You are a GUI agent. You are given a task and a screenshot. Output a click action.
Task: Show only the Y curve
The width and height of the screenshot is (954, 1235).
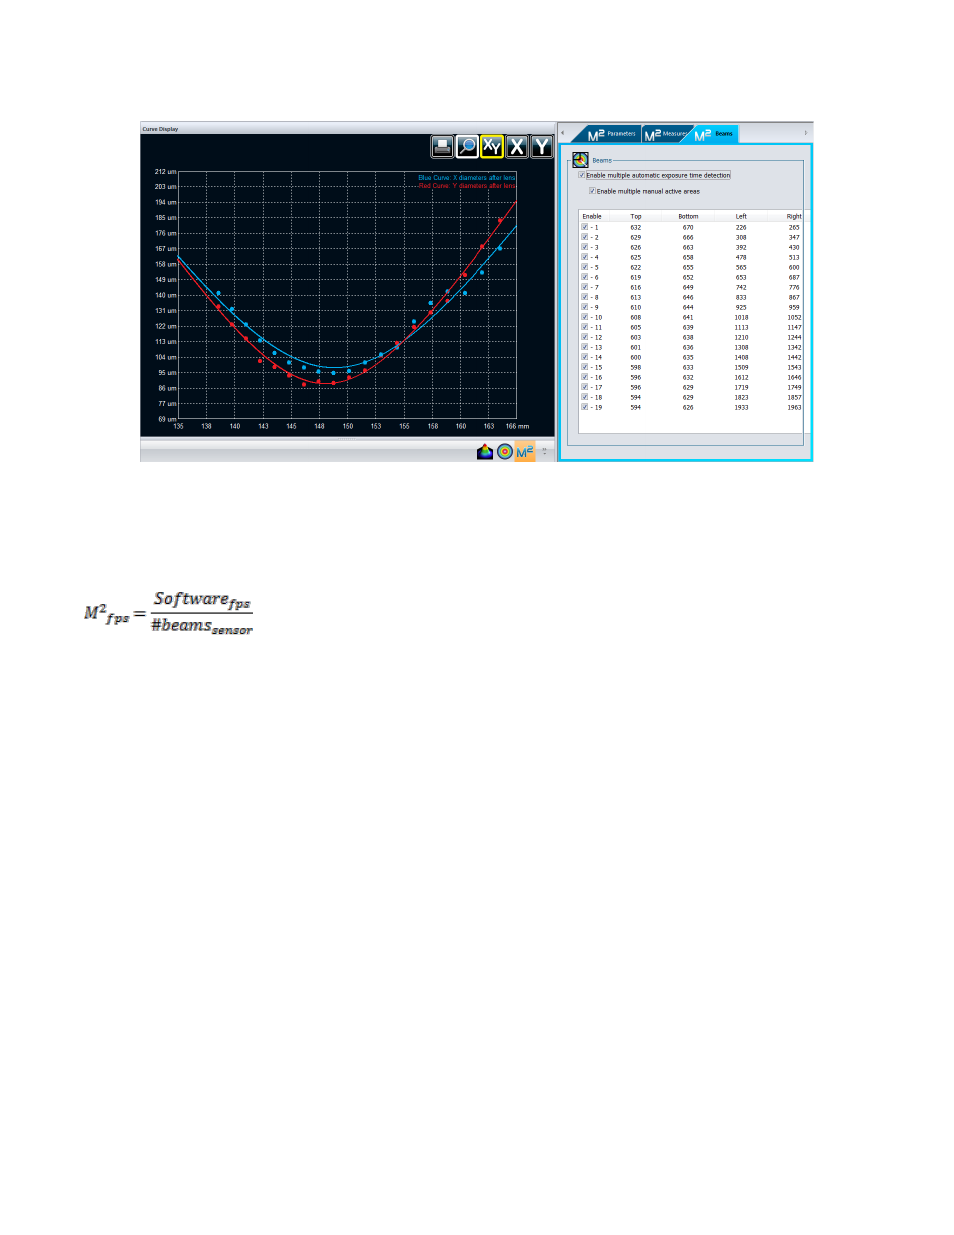(x=542, y=147)
